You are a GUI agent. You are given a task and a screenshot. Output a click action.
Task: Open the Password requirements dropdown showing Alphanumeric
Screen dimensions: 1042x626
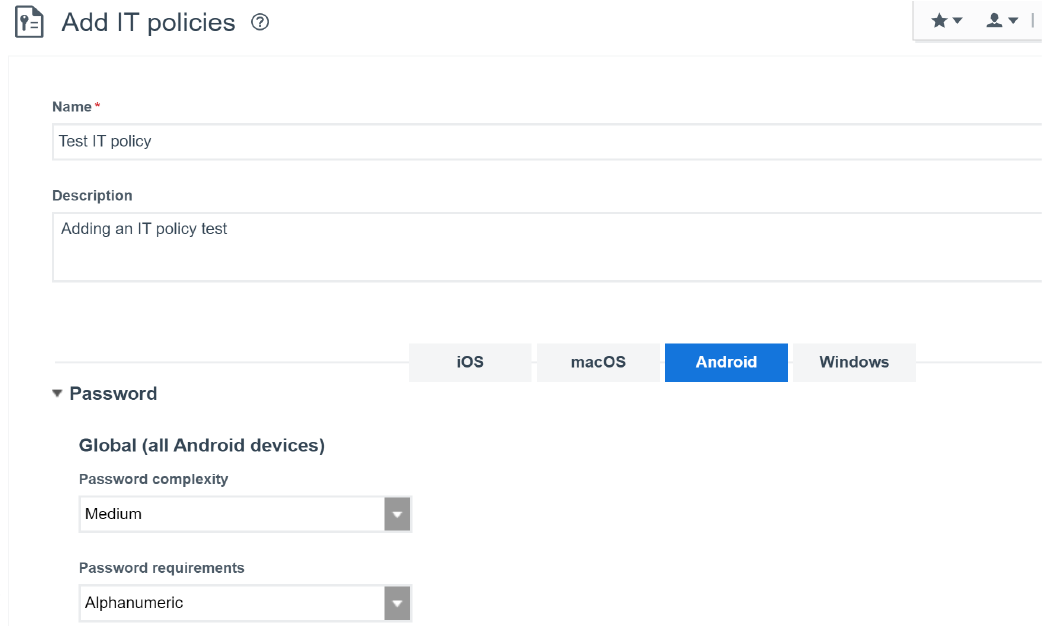pos(232,603)
